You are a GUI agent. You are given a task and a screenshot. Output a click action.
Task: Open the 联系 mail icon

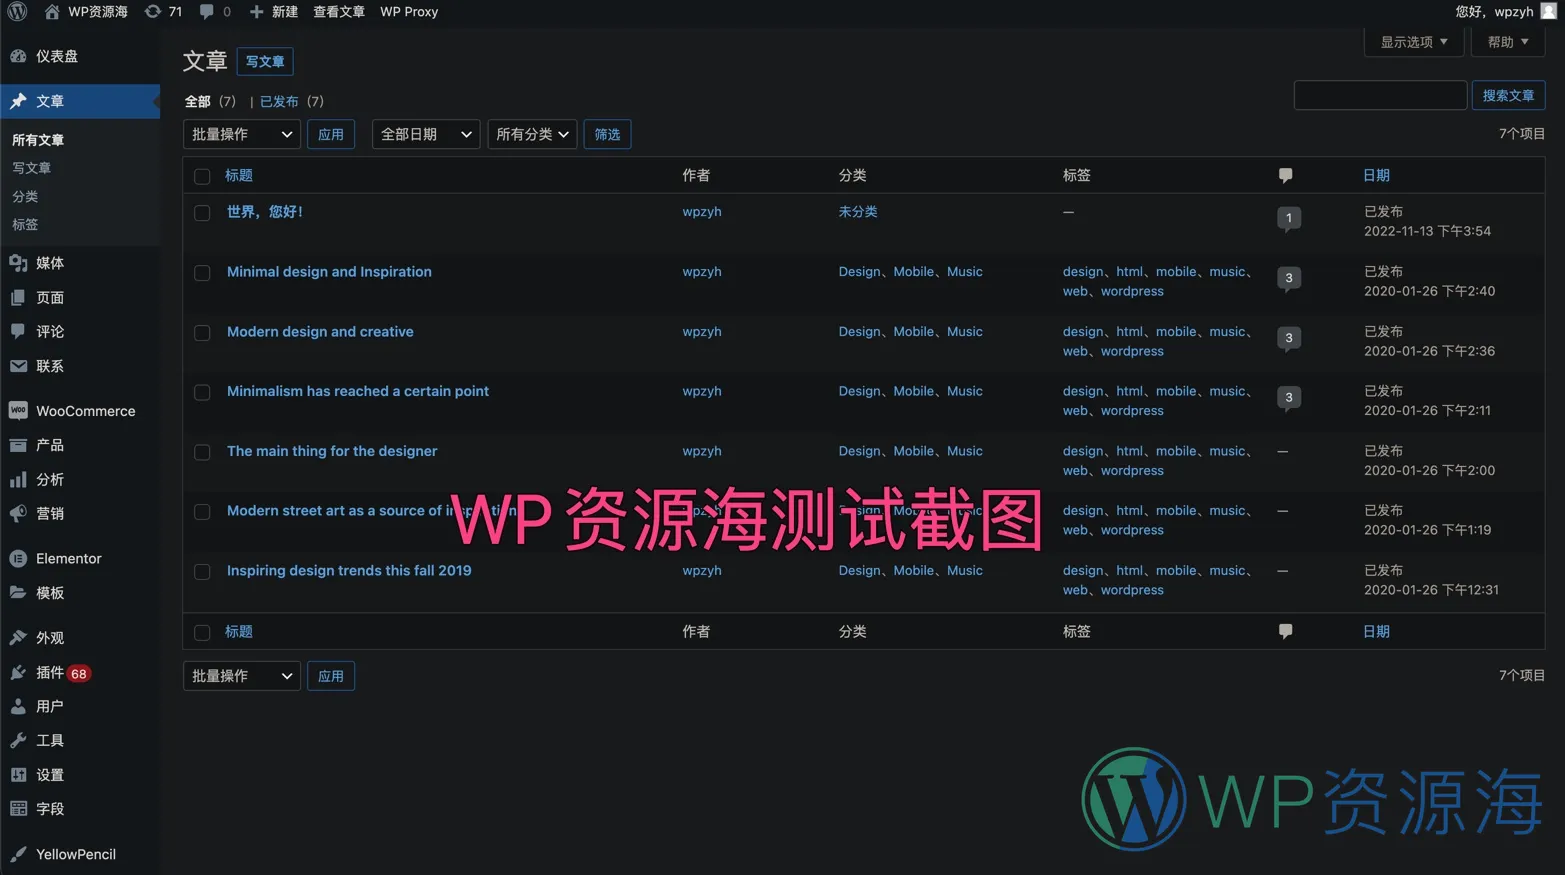(18, 366)
